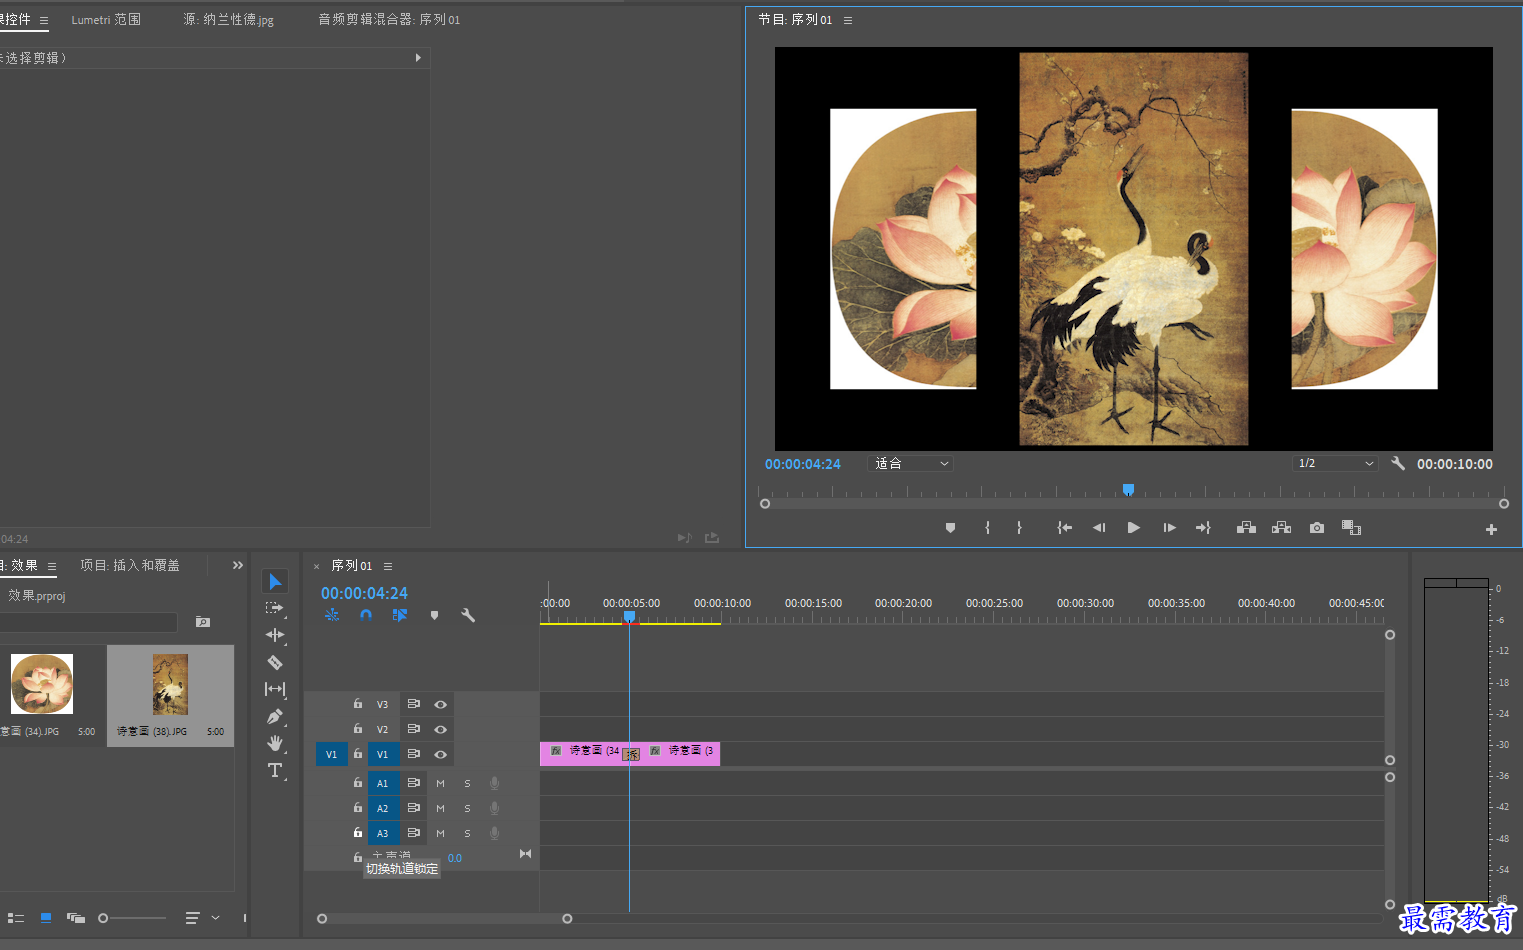This screenshot has width=1523, height=950.
Task: Click insert-as-nest sequence toggle icon in timeline
Action: (332, 615)
